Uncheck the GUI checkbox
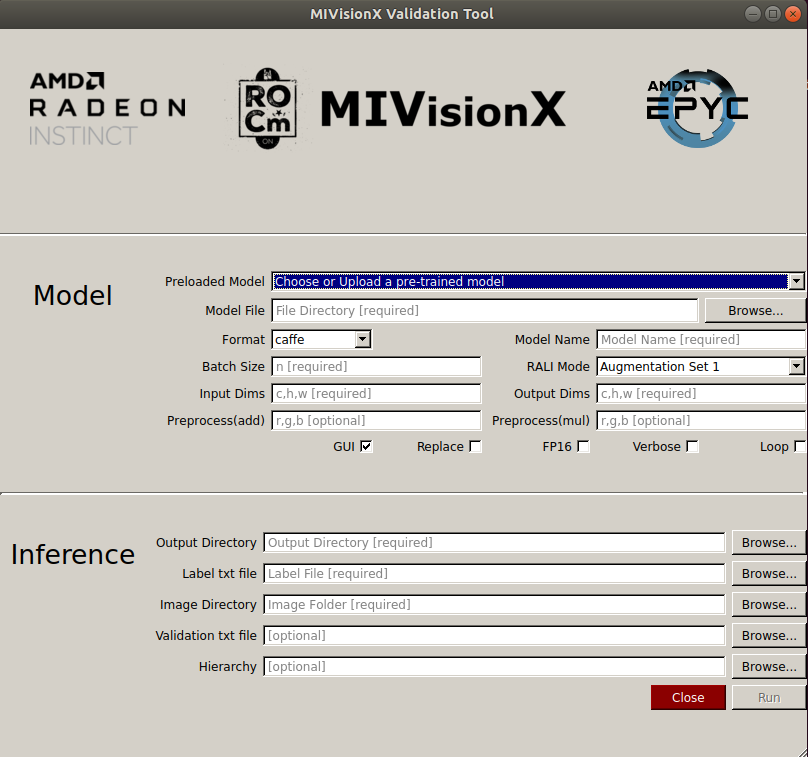 pos(366,446)
